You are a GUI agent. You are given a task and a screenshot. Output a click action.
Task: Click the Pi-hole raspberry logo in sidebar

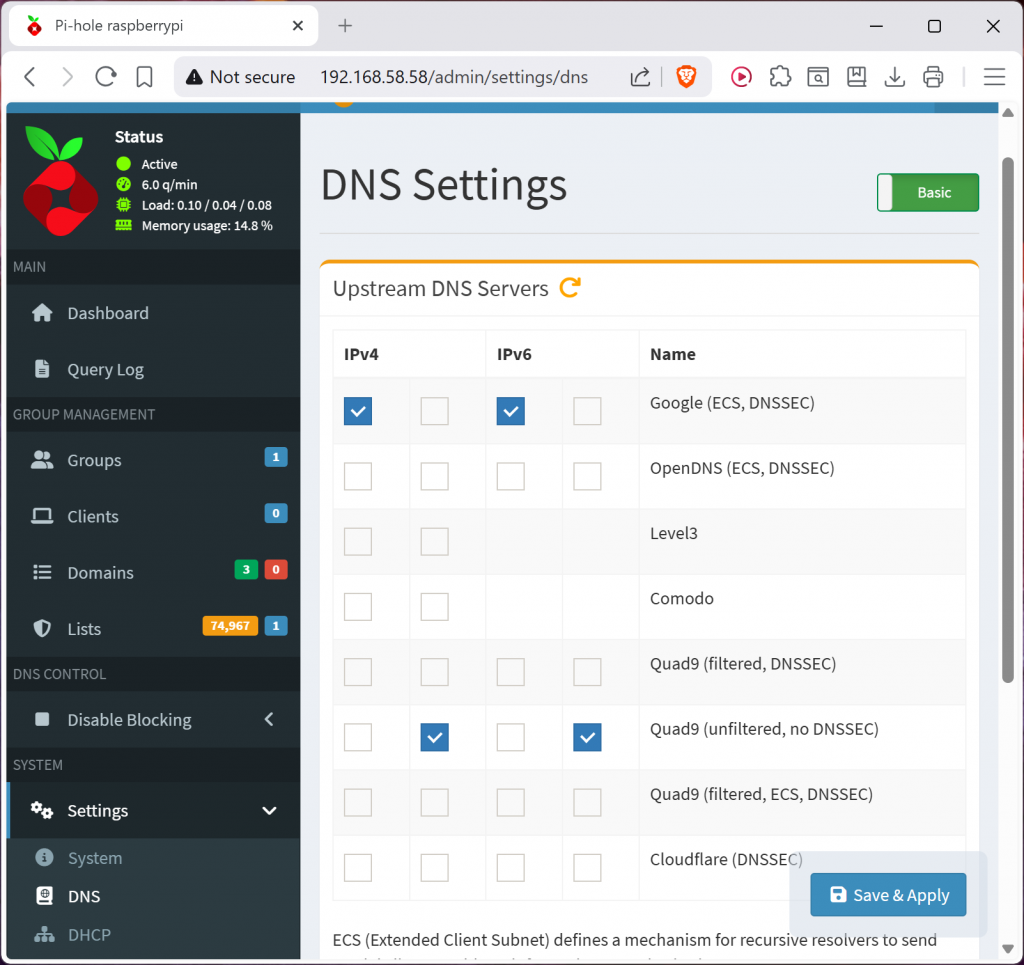(60, 180)
